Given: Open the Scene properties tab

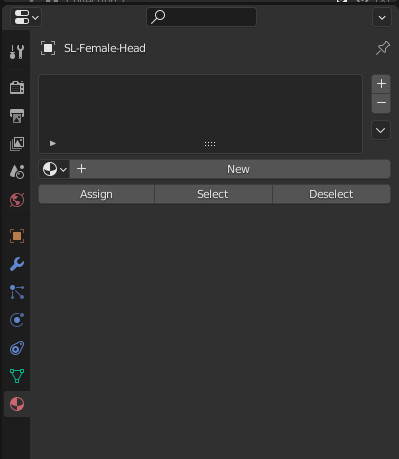Looking at the screenshot, I should 17,172.
